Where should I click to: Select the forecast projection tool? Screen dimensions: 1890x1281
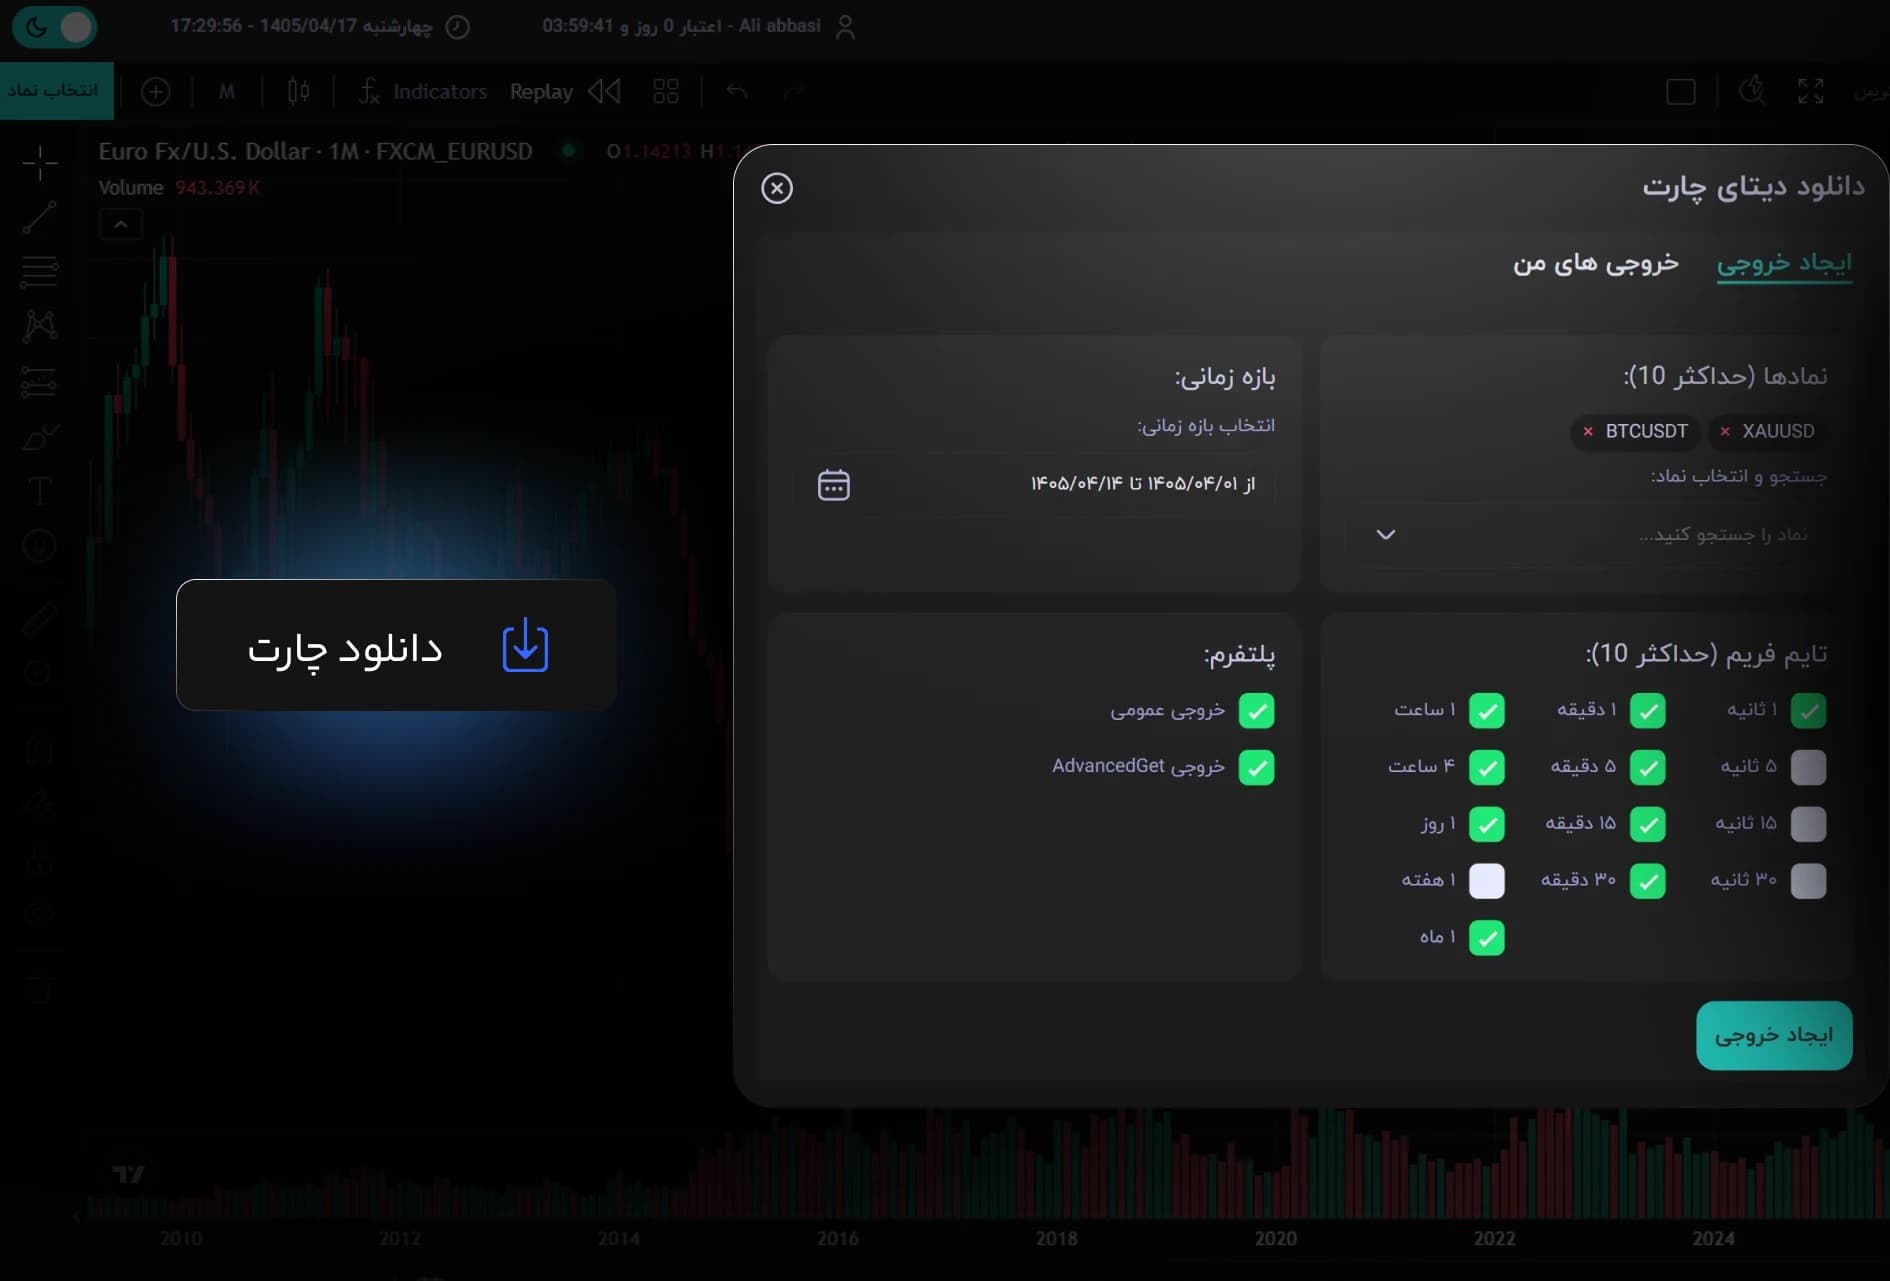coord(40,381)
